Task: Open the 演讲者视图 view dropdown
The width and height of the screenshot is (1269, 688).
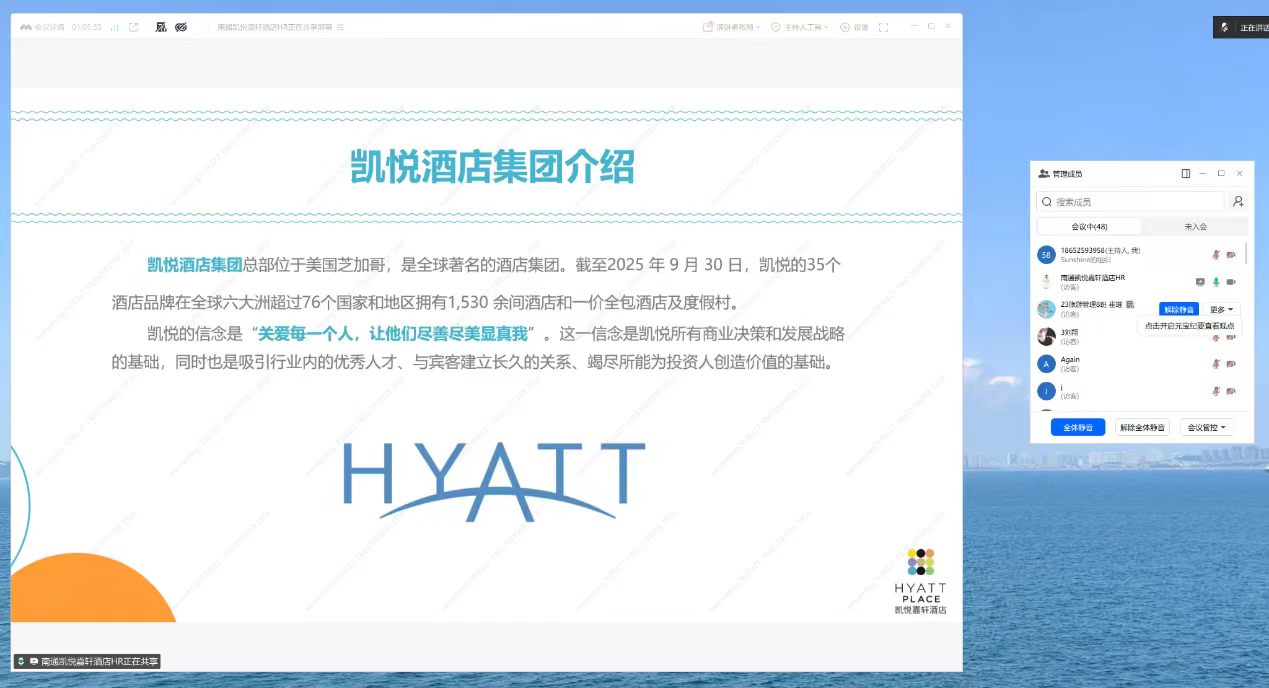Action: 732,27
